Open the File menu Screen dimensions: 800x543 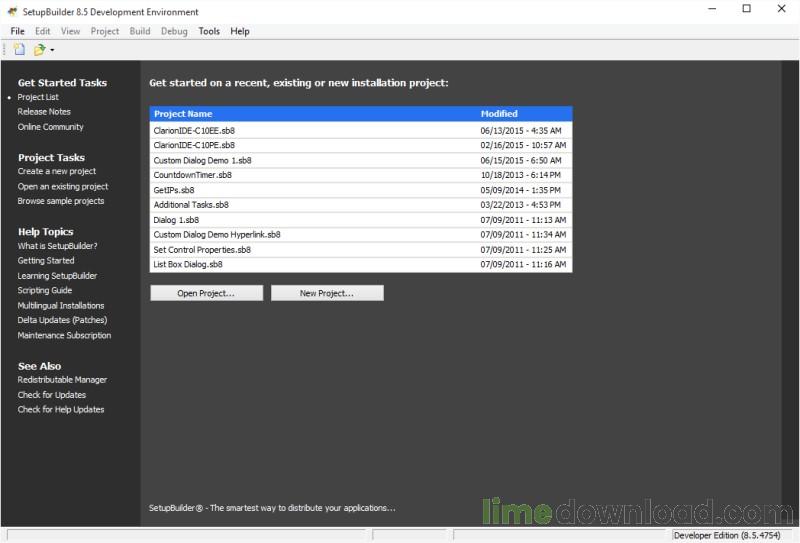coord(17,31)
